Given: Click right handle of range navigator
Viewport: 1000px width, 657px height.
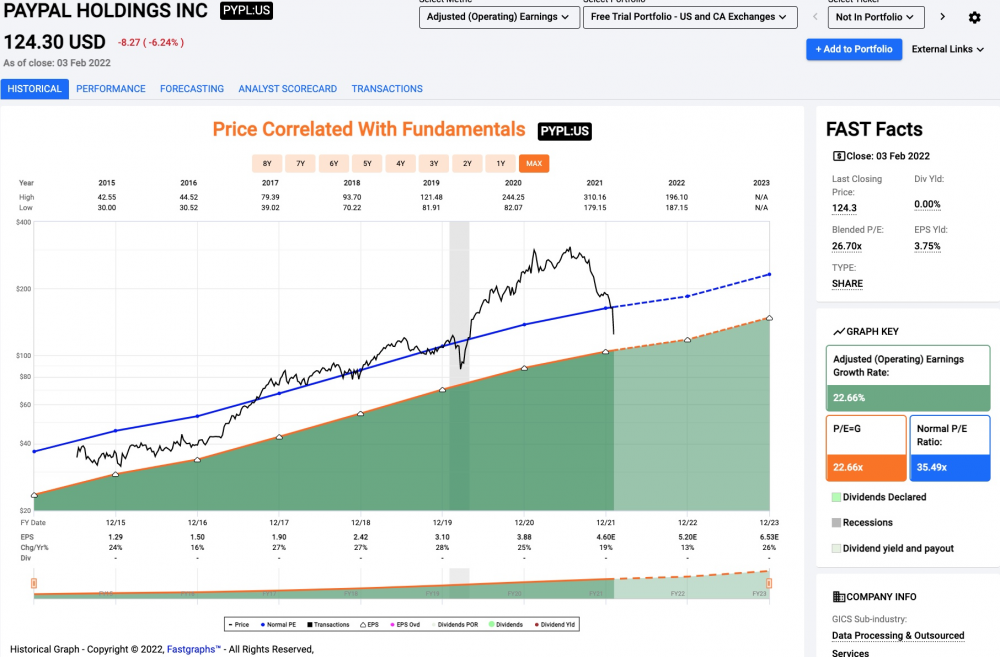Looking at the screenshot, I should [x=769, y=583].
